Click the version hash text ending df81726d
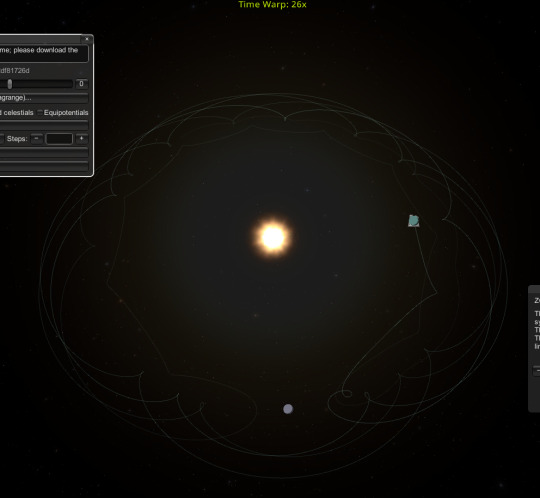The image size is (540, 498). [x=15, y=71]
